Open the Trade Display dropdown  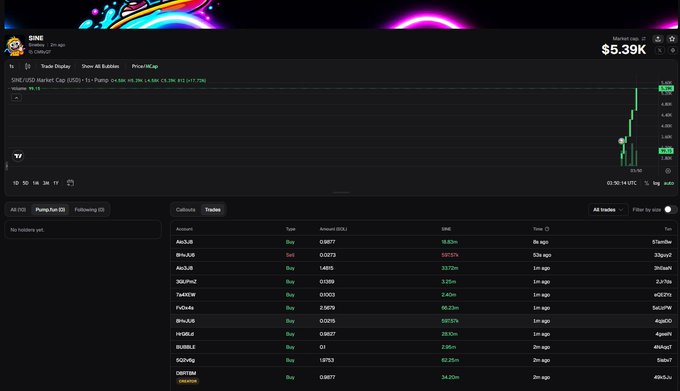coord(56,66)
